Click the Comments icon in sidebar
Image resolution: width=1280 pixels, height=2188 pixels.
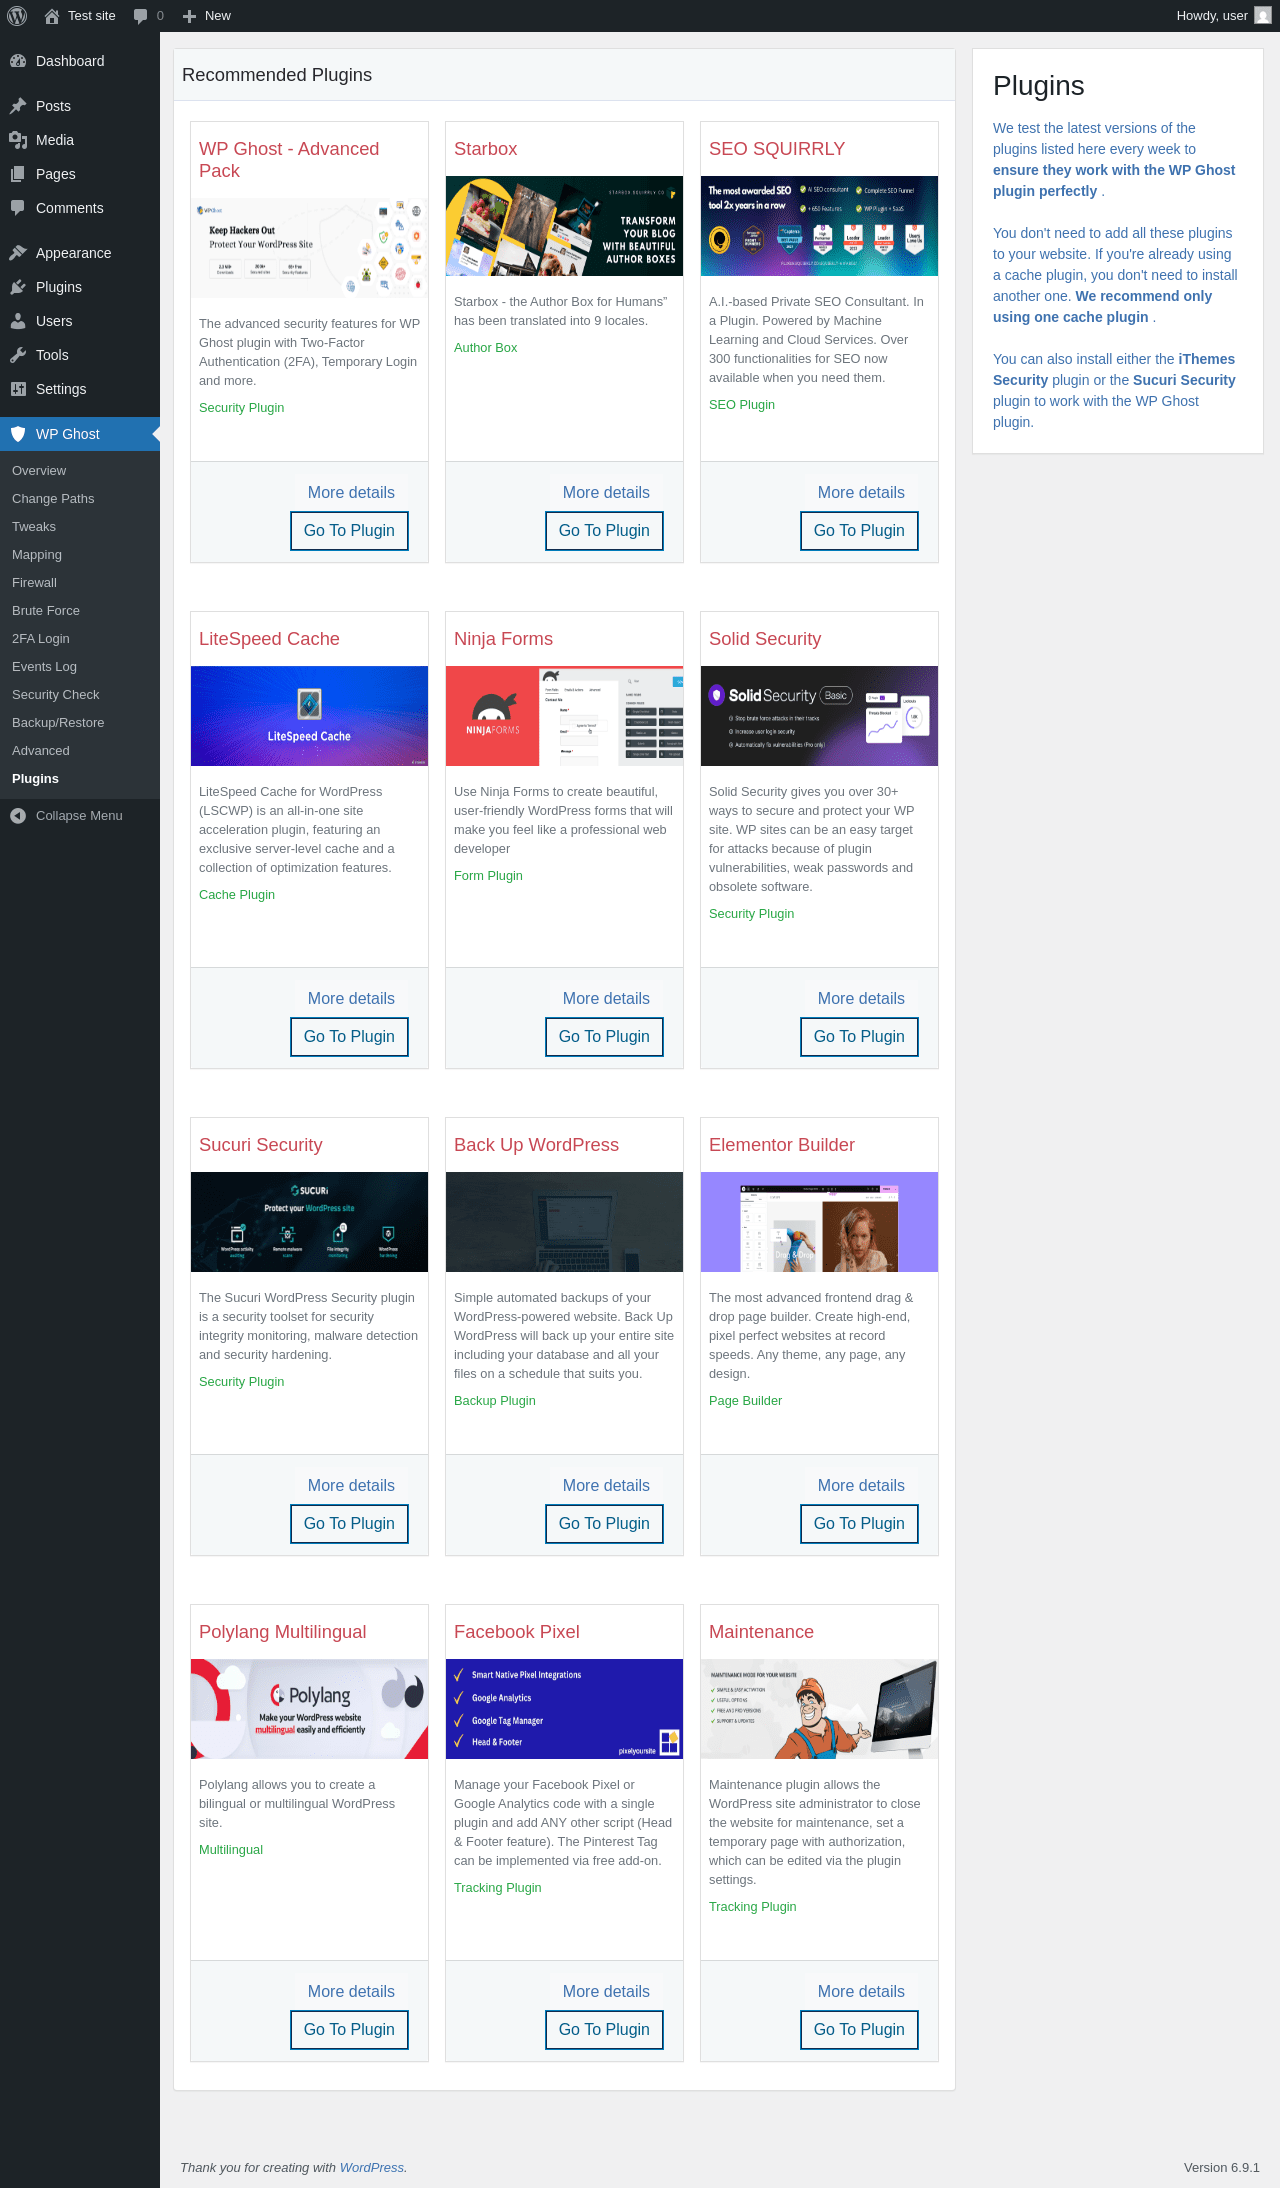pyautogui.click(x=18, y=208)
